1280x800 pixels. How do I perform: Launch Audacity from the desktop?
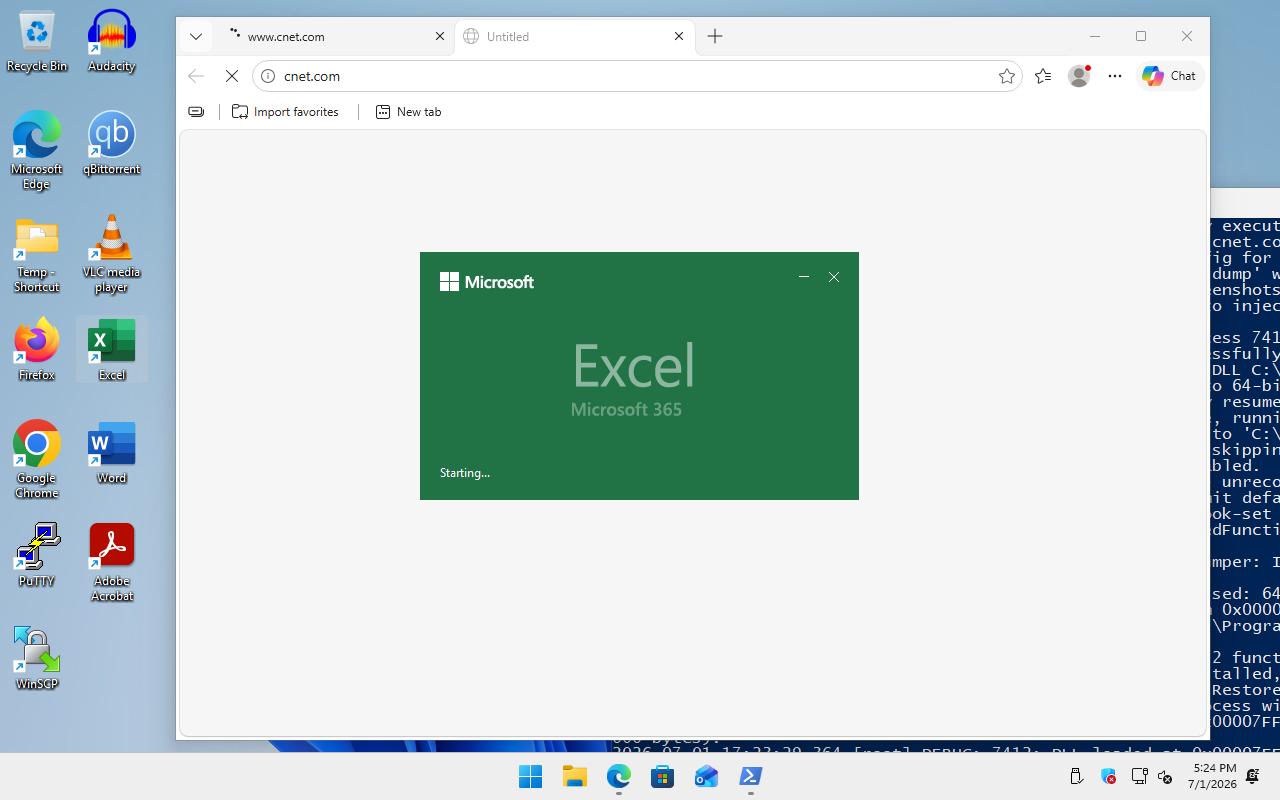tap(111, 42)
